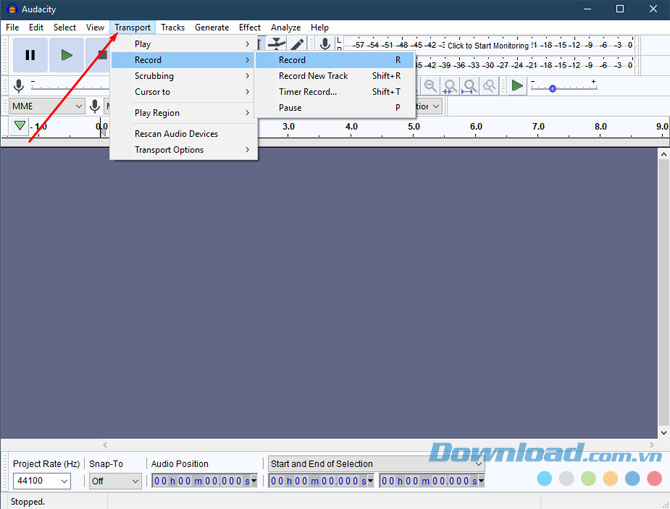Open the Project Rate 44100 dropdown
This screenshot has width=670, height=509.
click(41, 481)
